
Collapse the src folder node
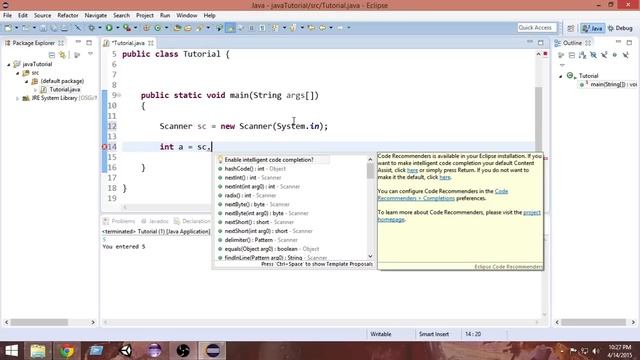[x=18, y=73]
